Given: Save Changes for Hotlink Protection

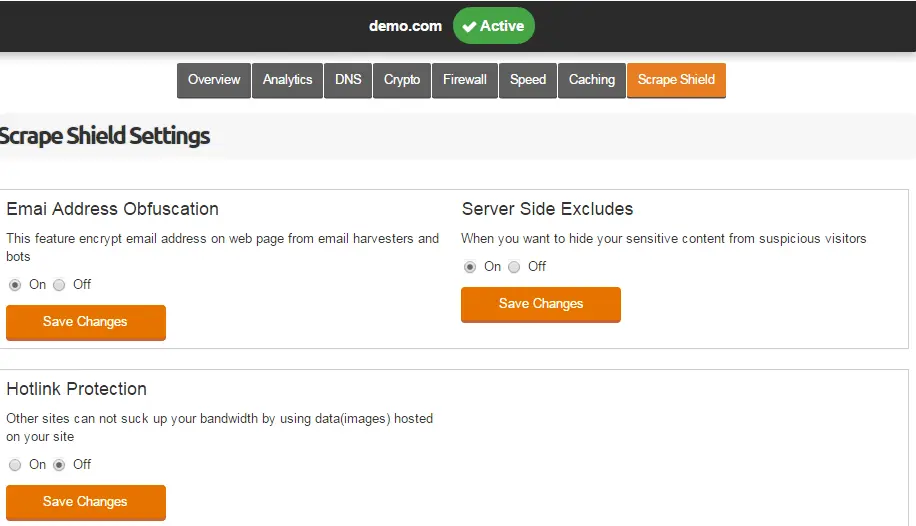Looking at the screenshot, I should coord(86,502).
